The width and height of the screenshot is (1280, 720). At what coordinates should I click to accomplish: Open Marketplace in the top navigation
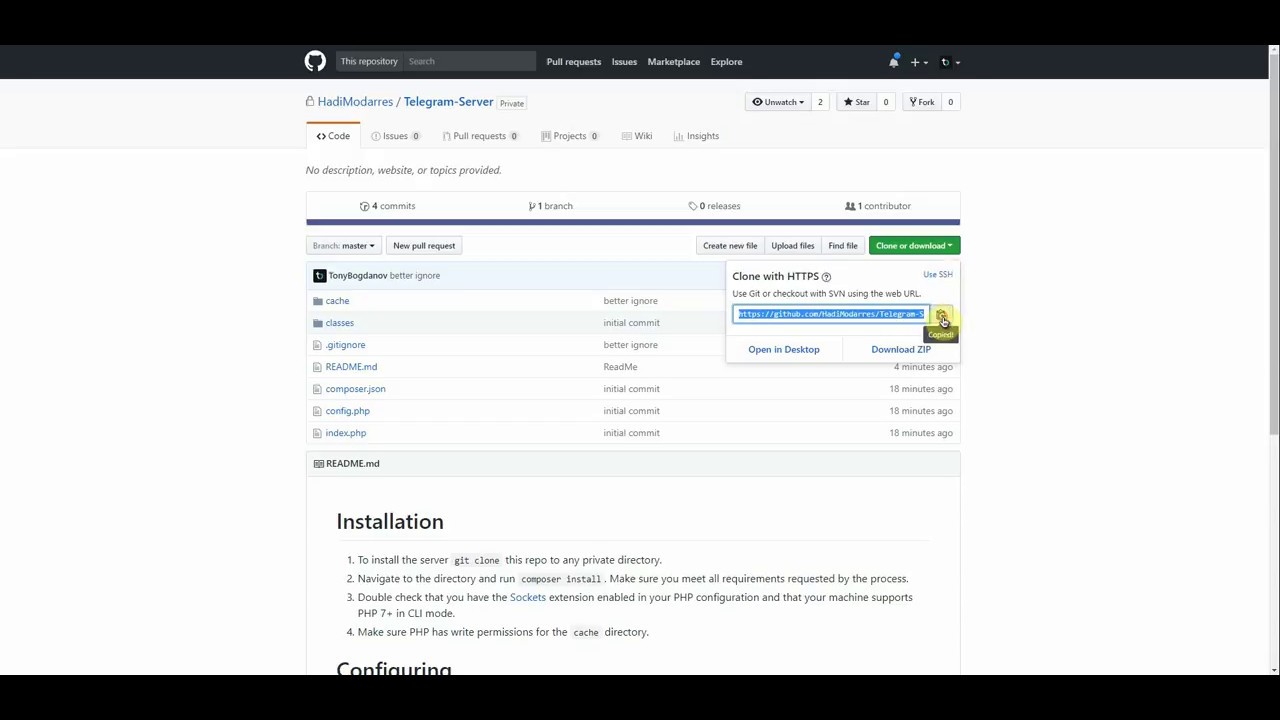point(674,62)
